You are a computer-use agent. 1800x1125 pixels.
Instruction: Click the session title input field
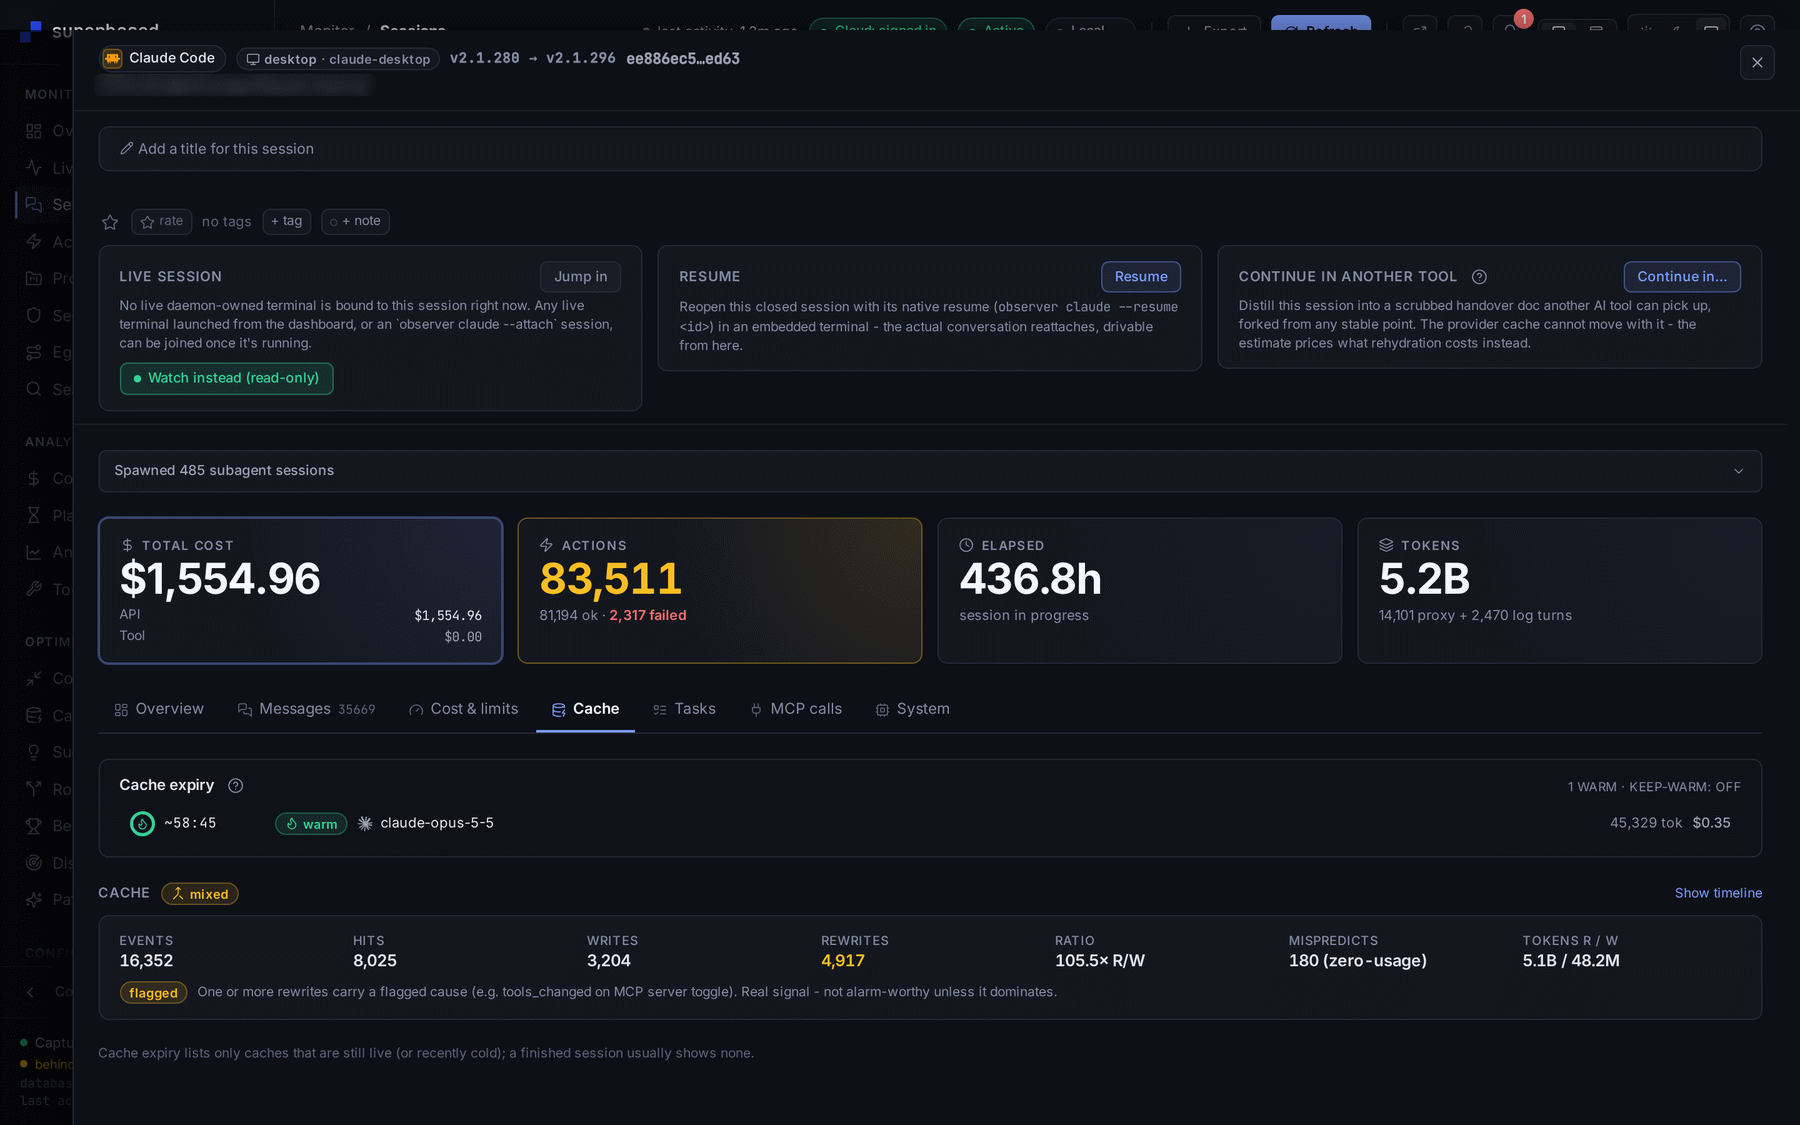click(930, 149)
